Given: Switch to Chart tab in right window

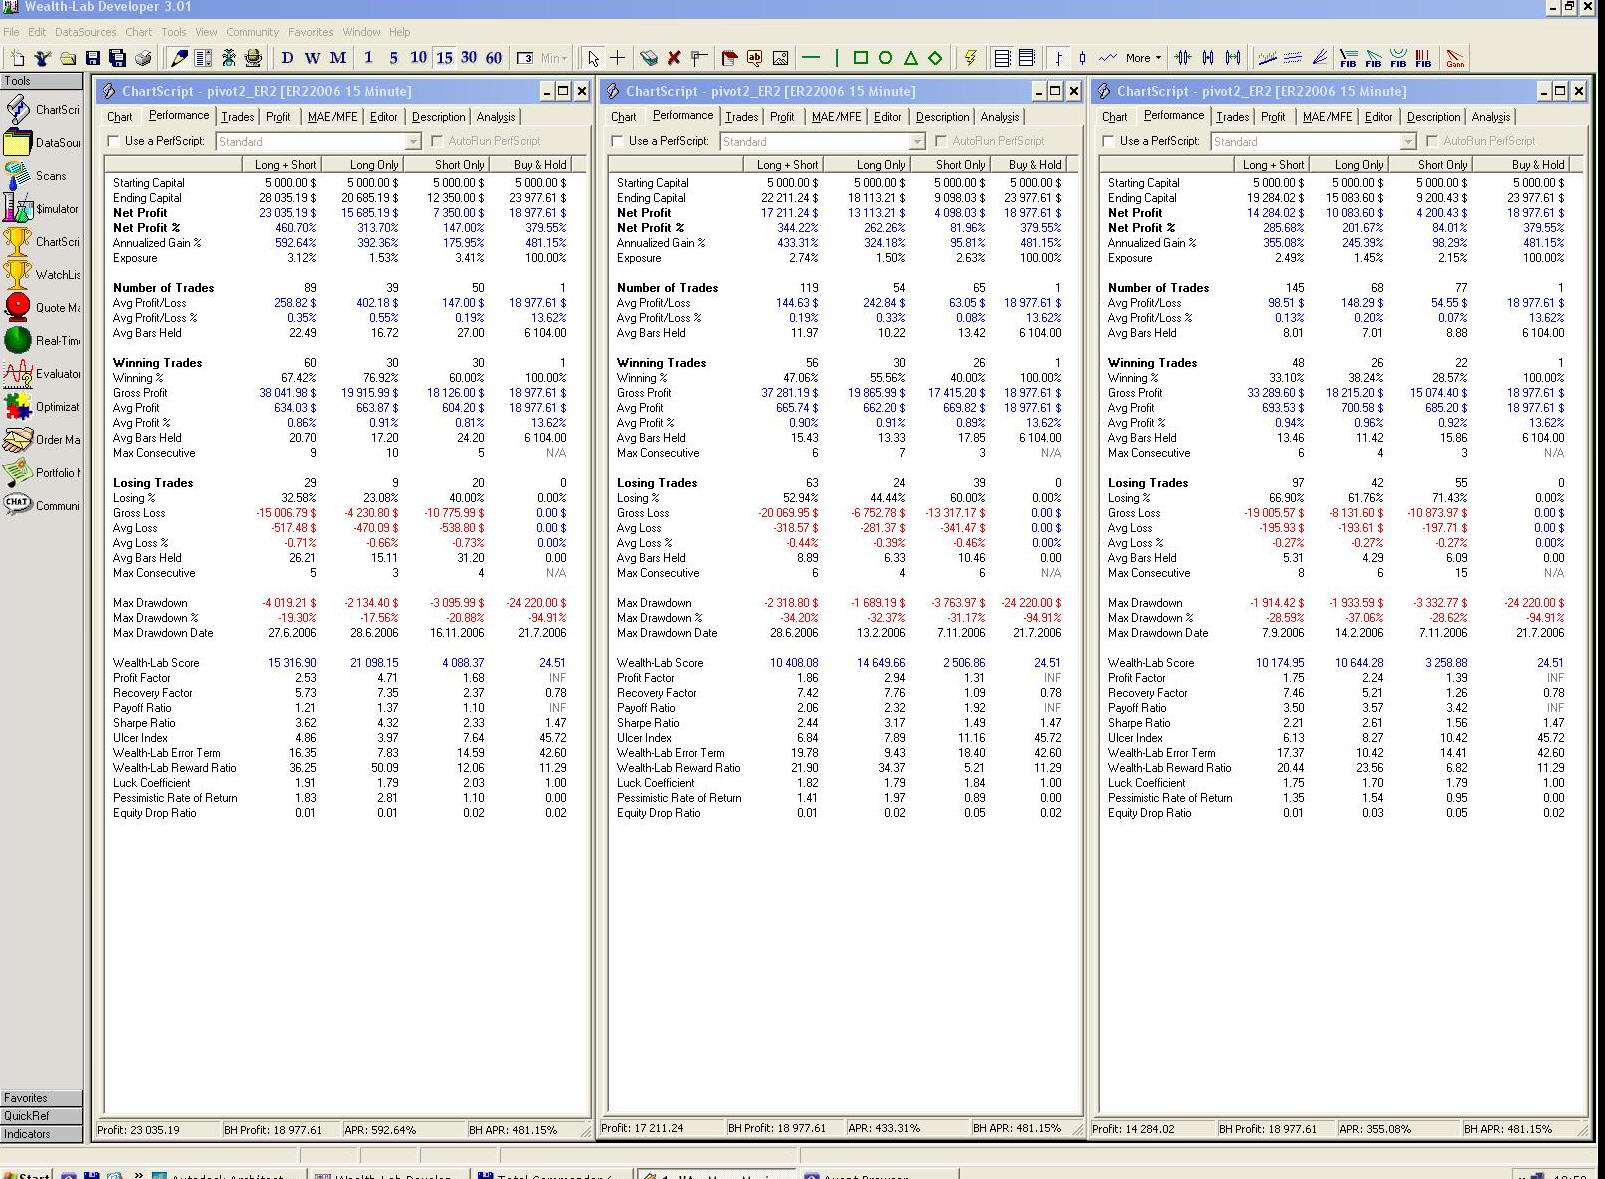Looking at the screenshot, I should (1114, 117).
